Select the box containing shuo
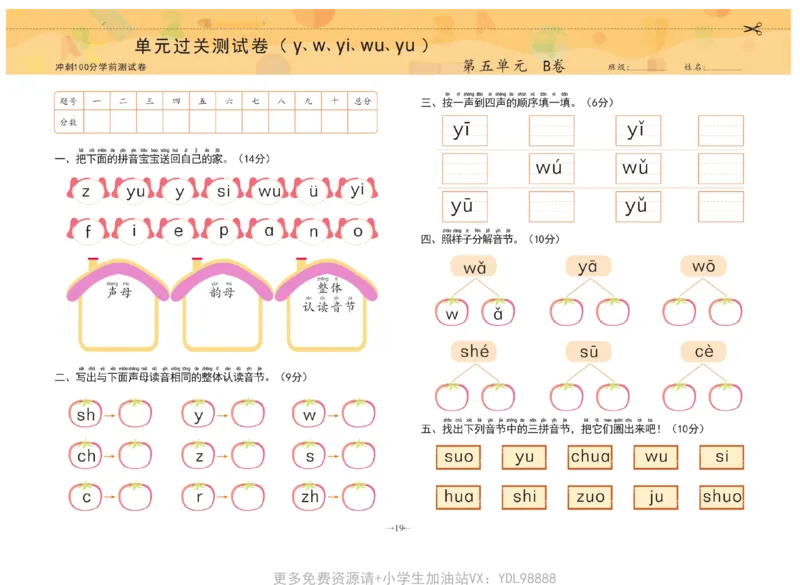 coord(722,497)
